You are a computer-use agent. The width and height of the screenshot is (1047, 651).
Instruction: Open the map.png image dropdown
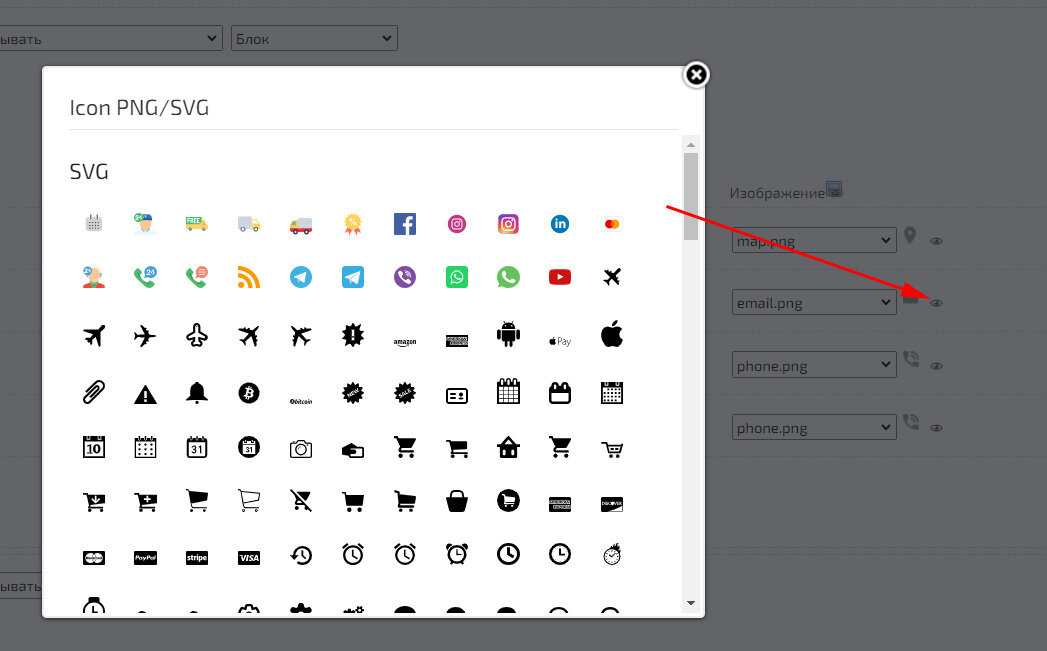coord(813,240)
